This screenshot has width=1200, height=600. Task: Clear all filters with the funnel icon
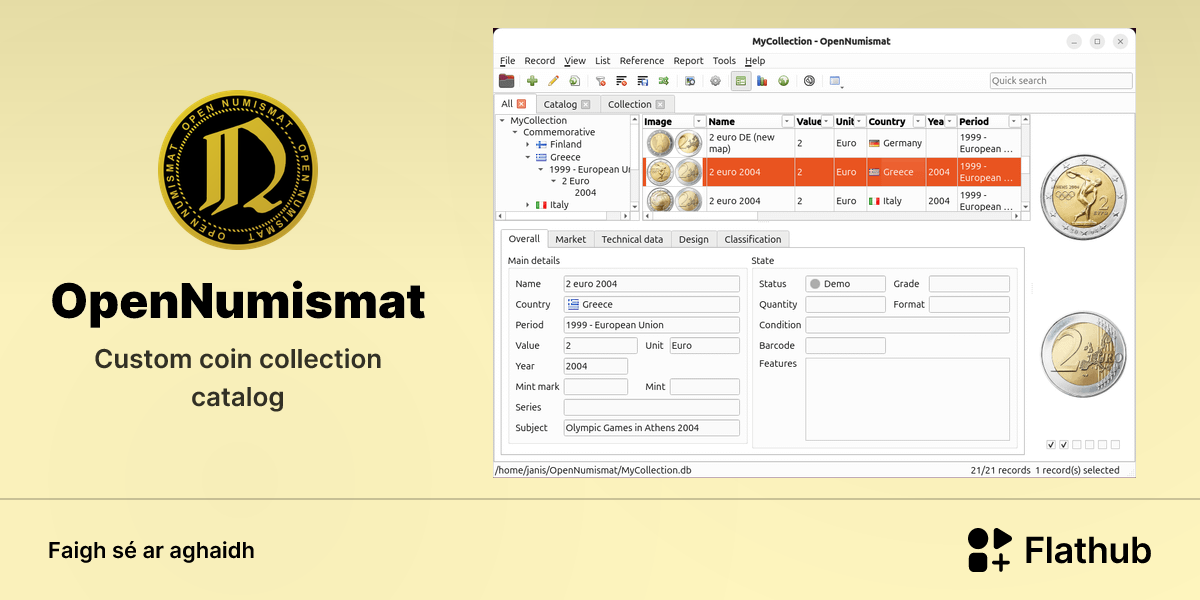tap(601, 81)
